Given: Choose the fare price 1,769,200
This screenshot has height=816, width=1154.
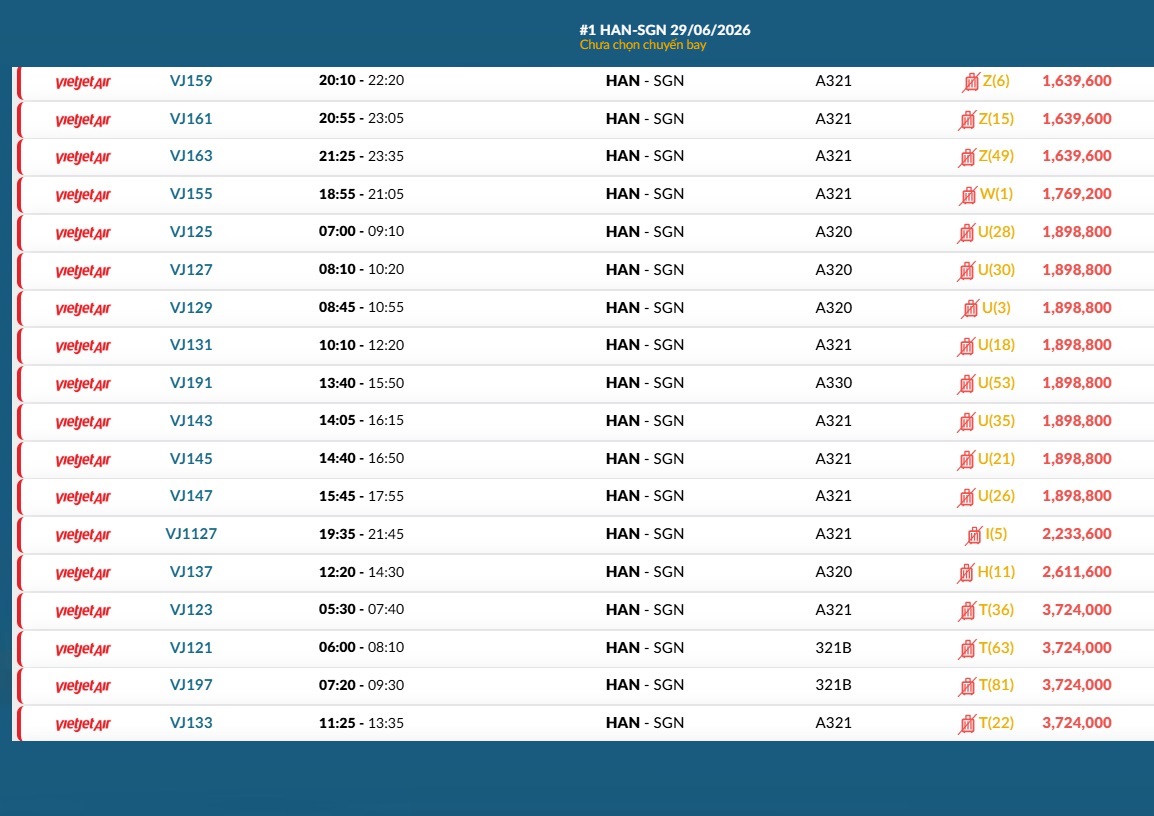Looking at the screenshot, I should (1077, 194).
